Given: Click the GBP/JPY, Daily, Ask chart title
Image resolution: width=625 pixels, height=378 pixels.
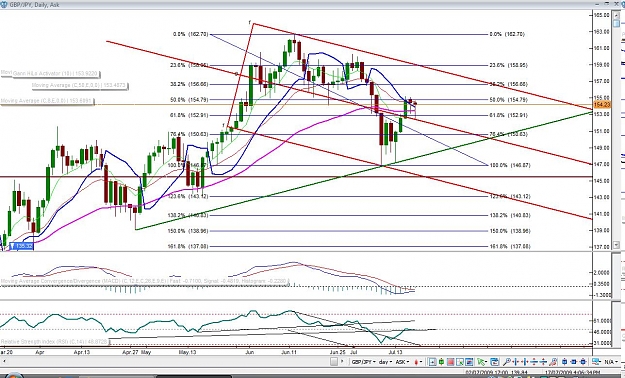Looking at the screenshot, I should [x=34, y=5].
